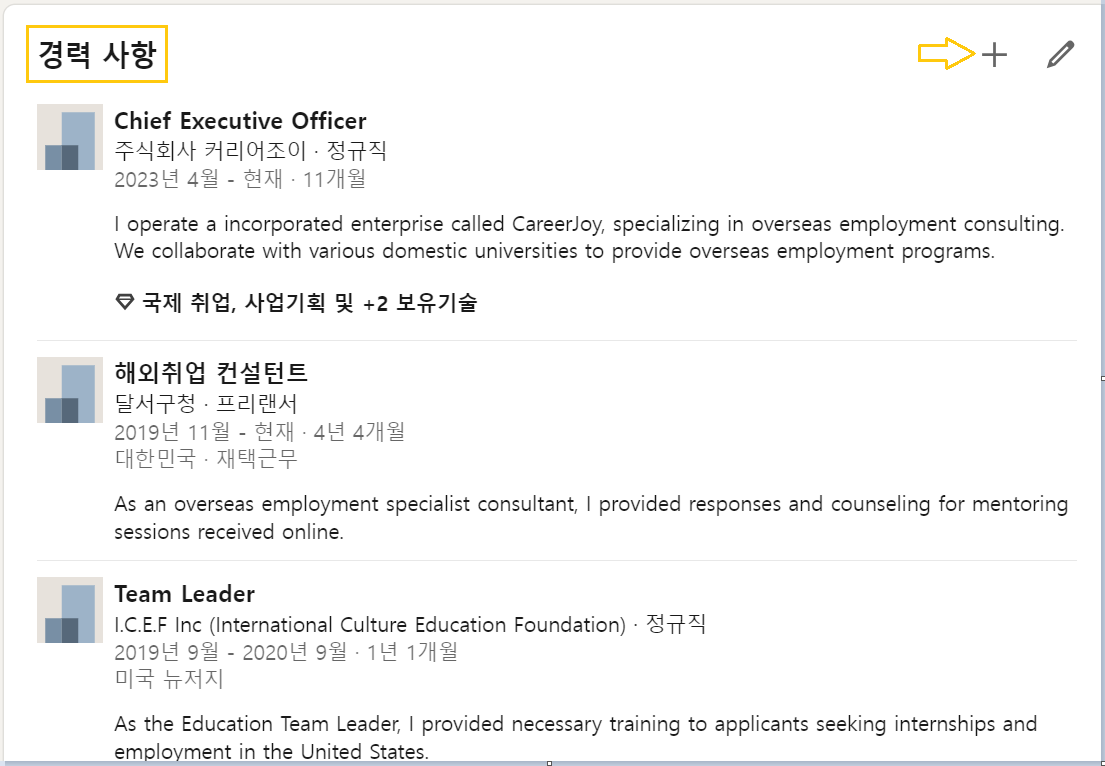Open the Chief Executive Officer position
1105x766 pixels.
[240, 120]
